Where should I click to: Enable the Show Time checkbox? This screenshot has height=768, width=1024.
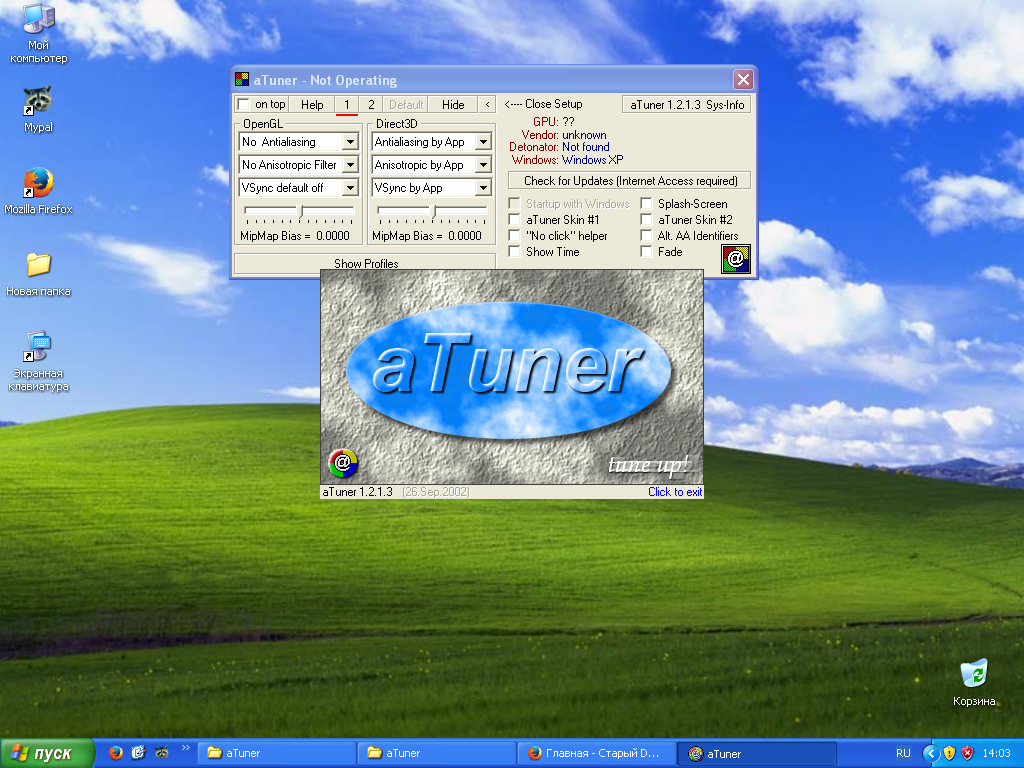point(514,252)
